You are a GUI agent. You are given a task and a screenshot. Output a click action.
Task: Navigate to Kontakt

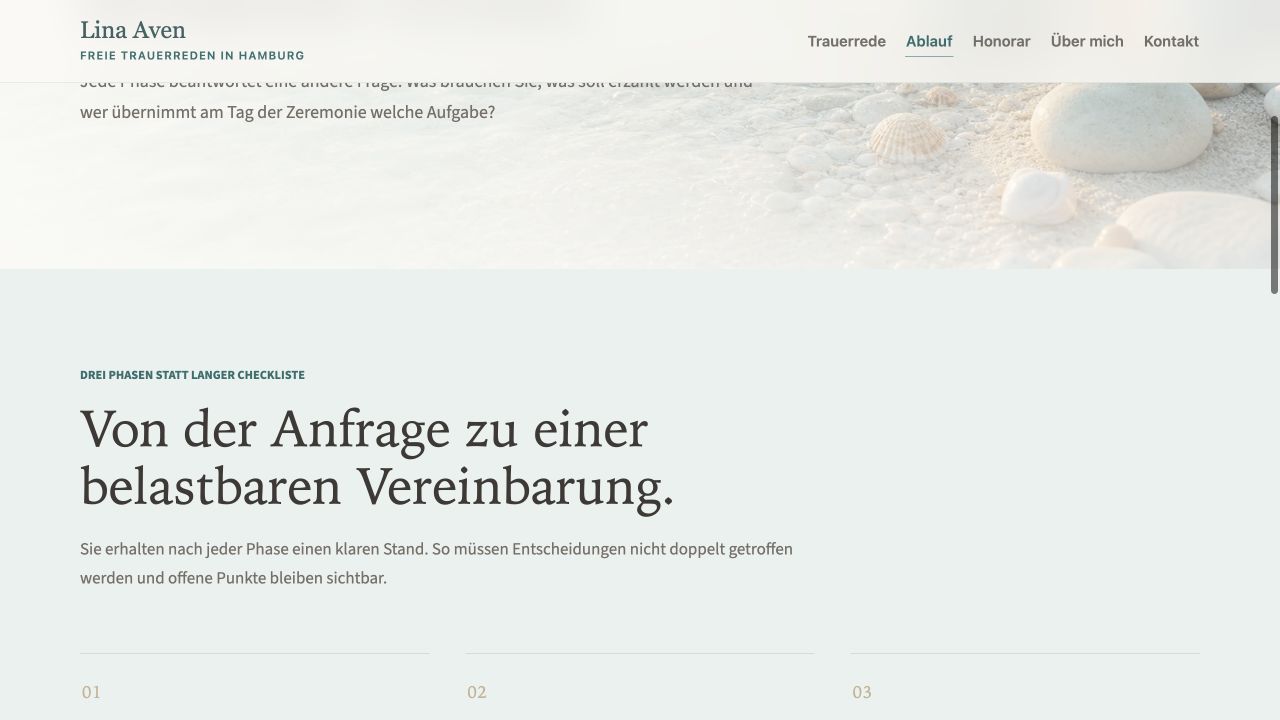1171,41
